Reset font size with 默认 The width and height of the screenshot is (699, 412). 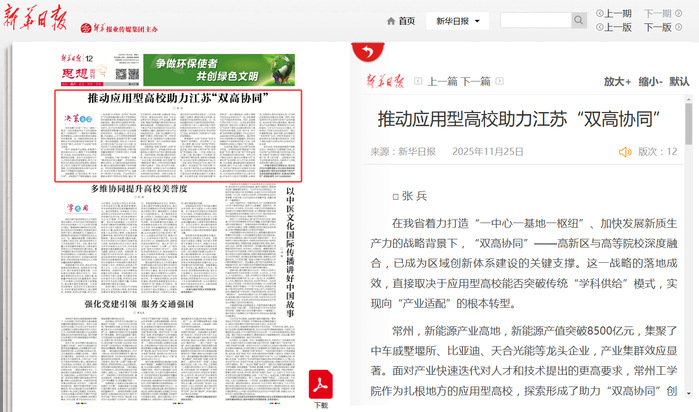[679, 82]
